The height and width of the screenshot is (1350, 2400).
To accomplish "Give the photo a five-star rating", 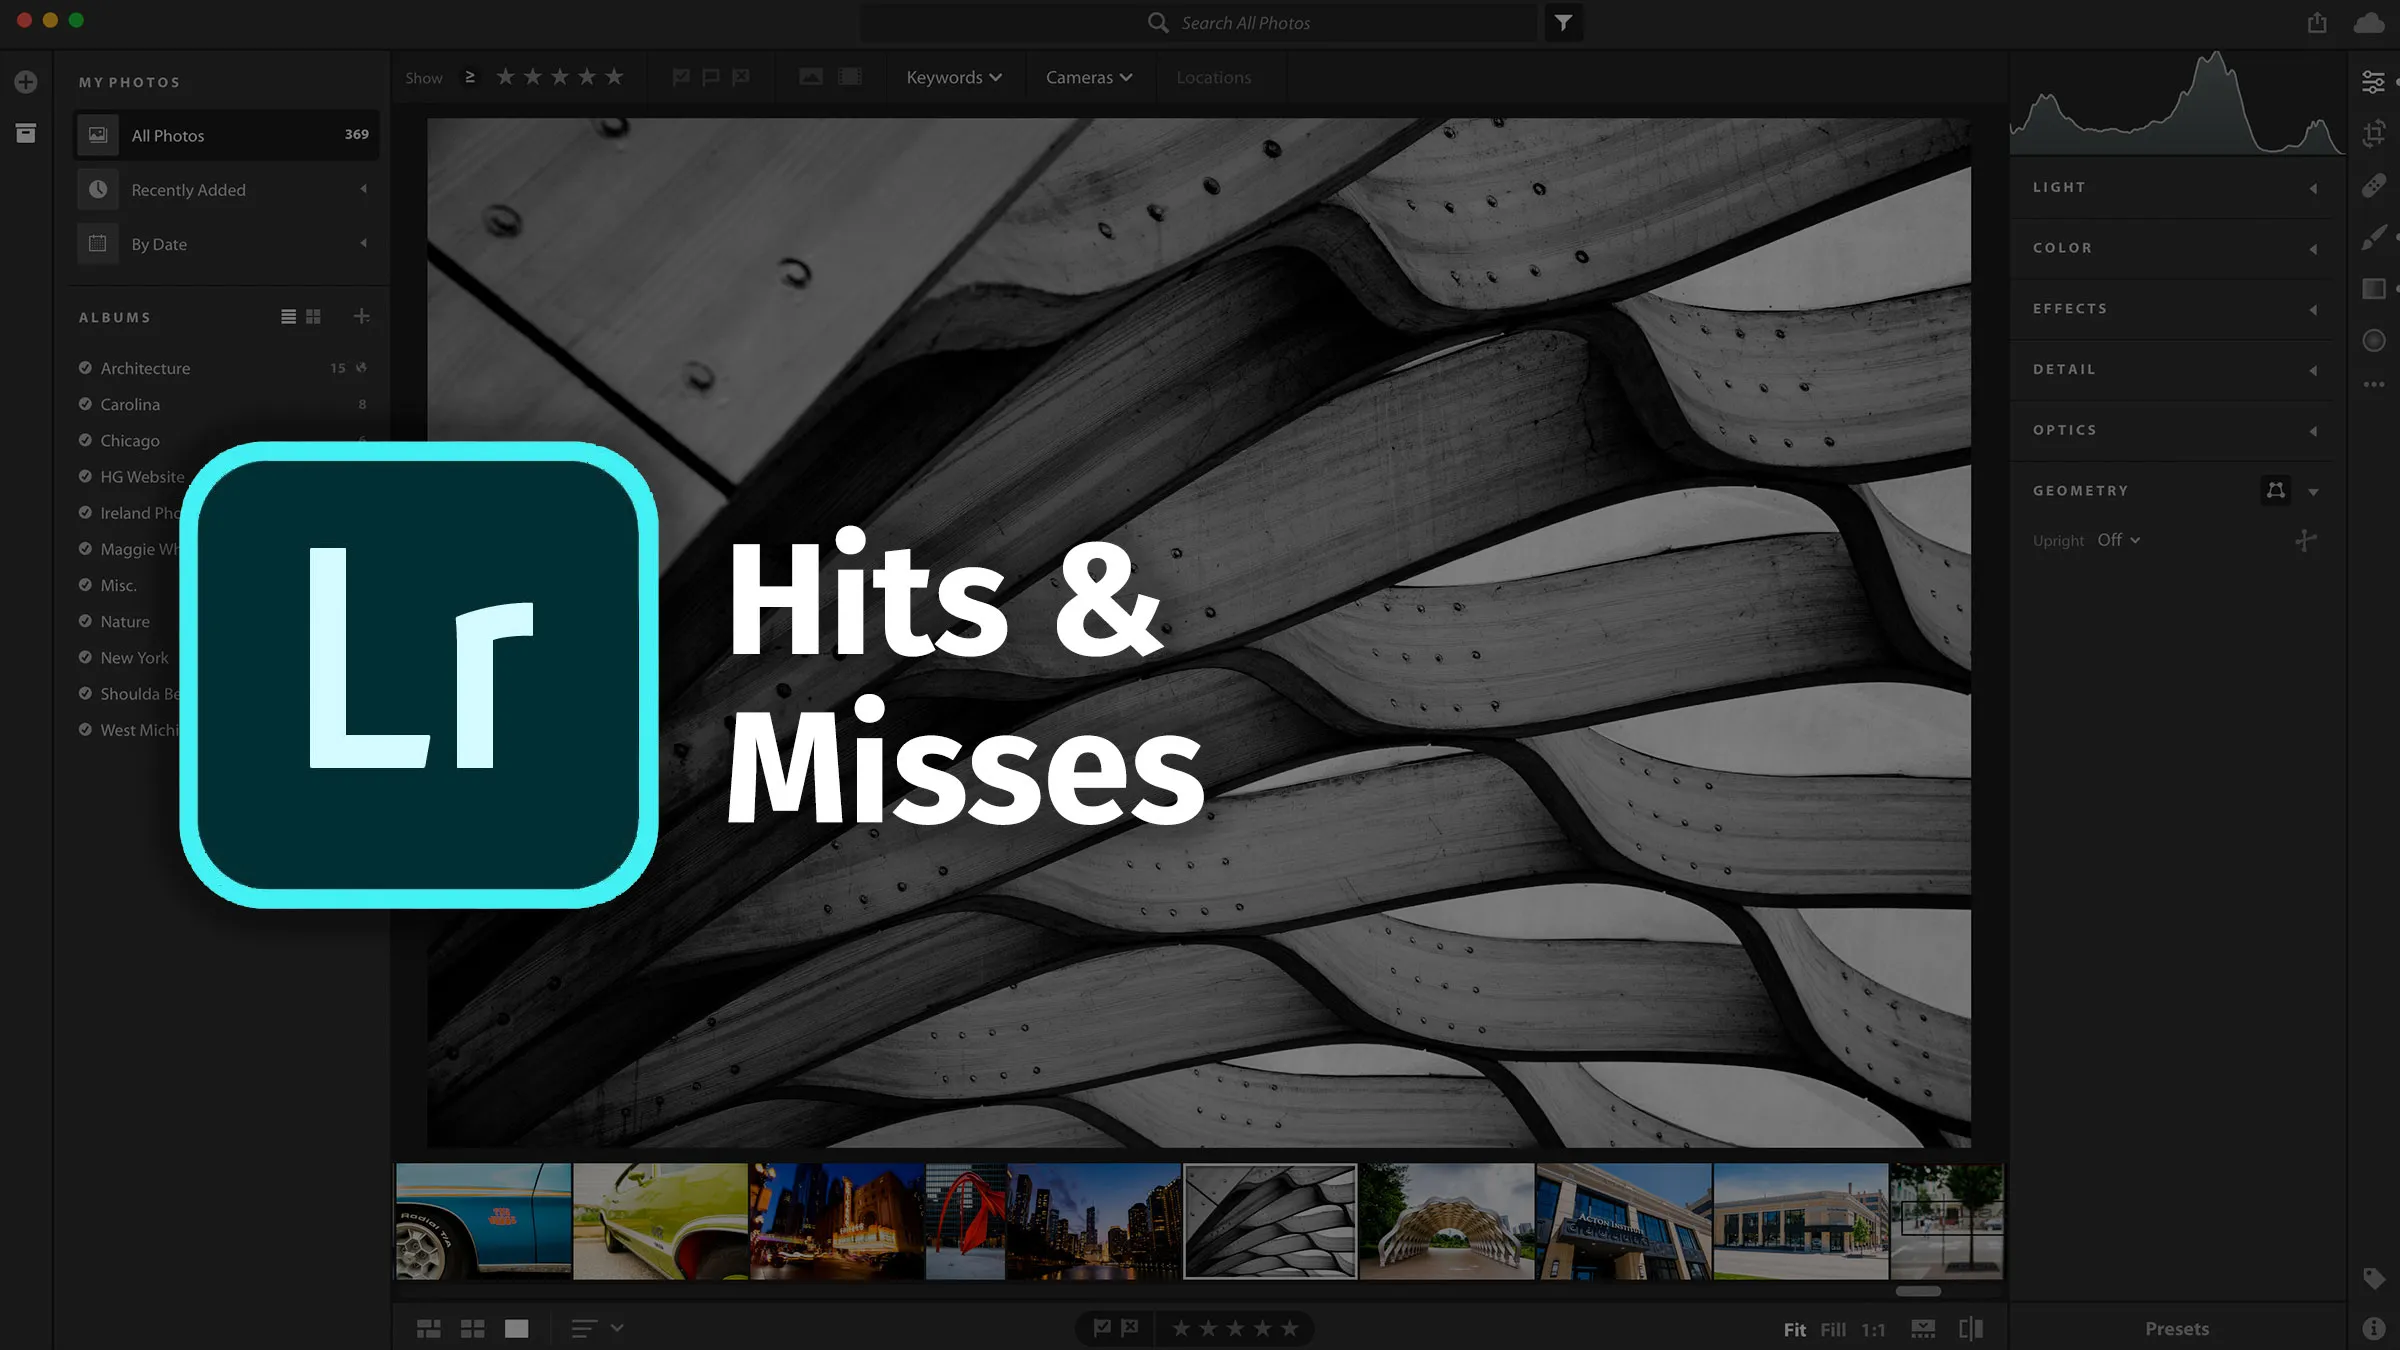I will point(1291,1328).
